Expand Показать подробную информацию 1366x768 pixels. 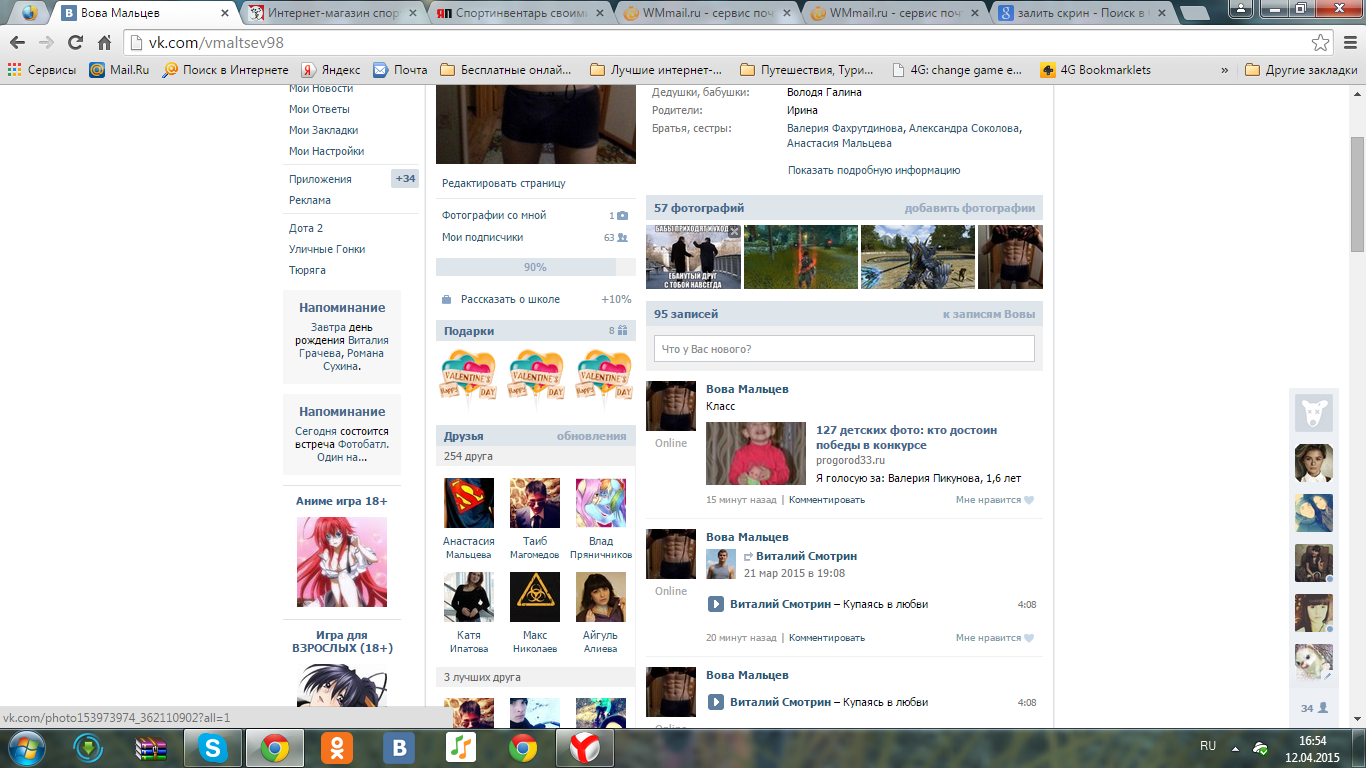874,170
